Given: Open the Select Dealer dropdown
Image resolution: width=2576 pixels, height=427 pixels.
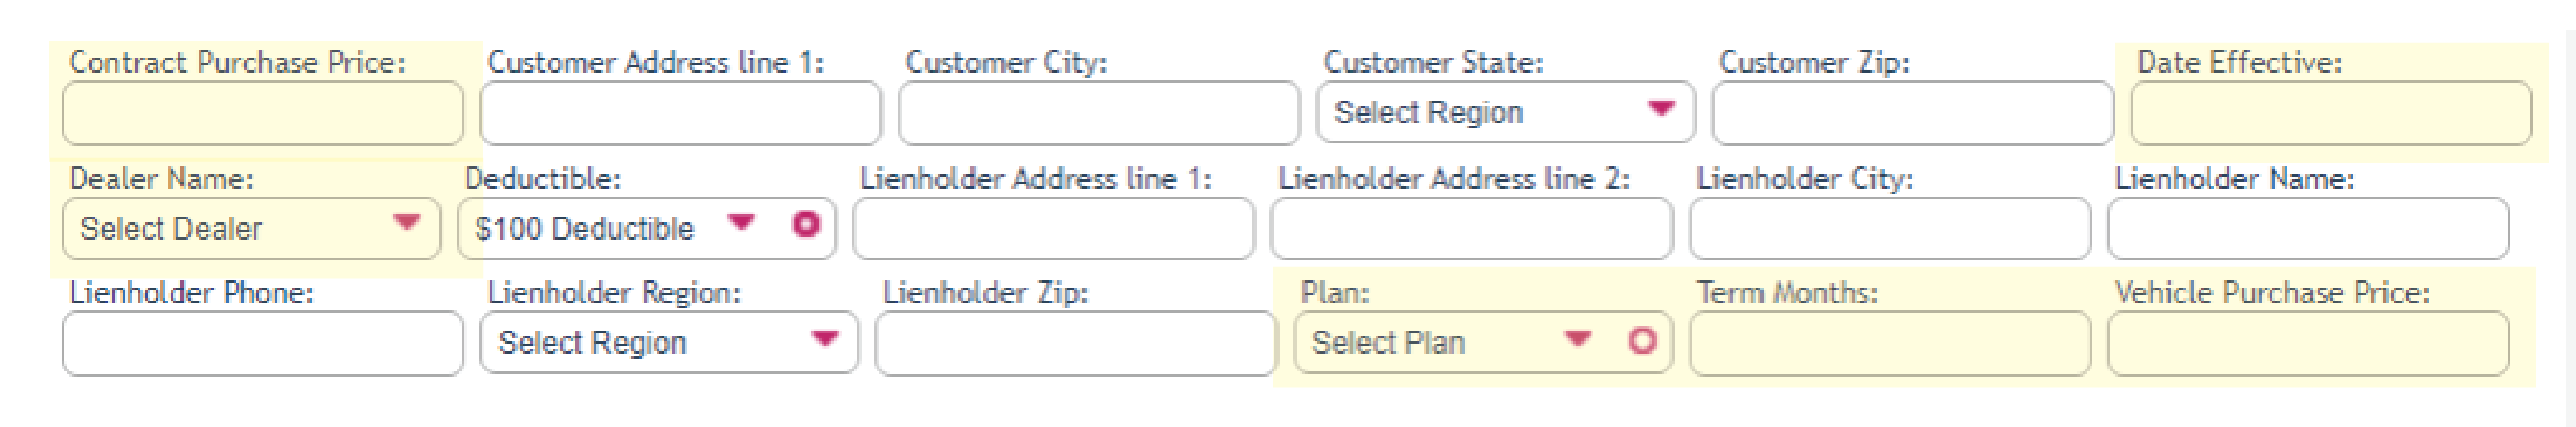Looking at the screenshot, I should coord(251,228).
